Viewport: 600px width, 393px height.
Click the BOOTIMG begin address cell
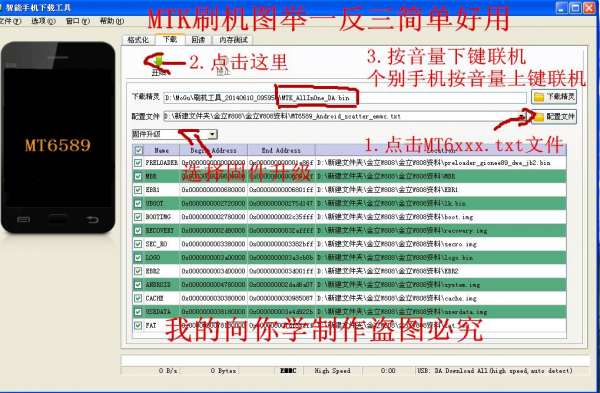tap(213, 217)
